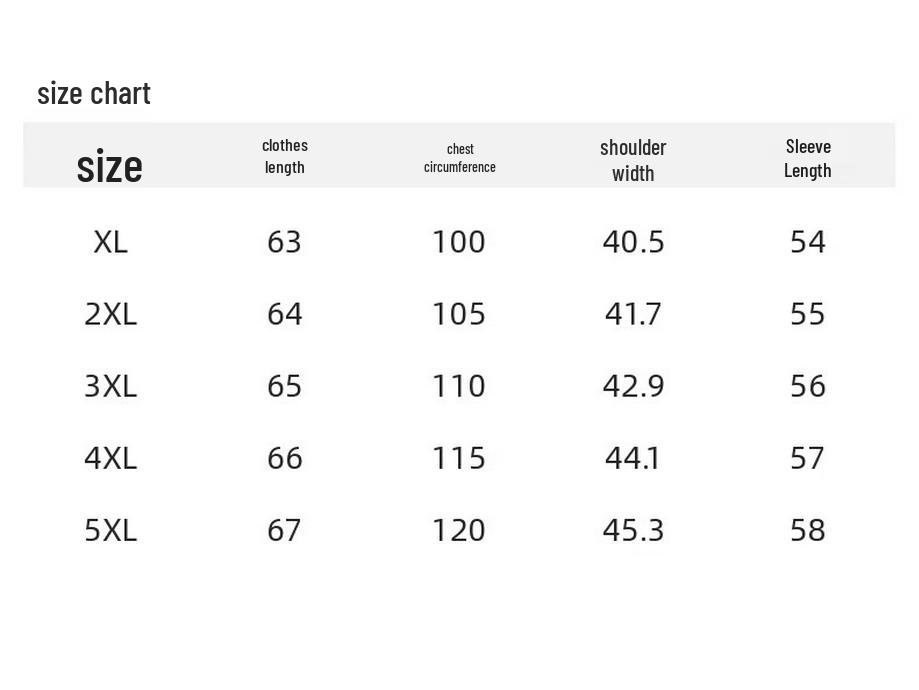Viewport: 919px width, 690px height.
Task: Click chest circumference value 105
Action: 458,314
